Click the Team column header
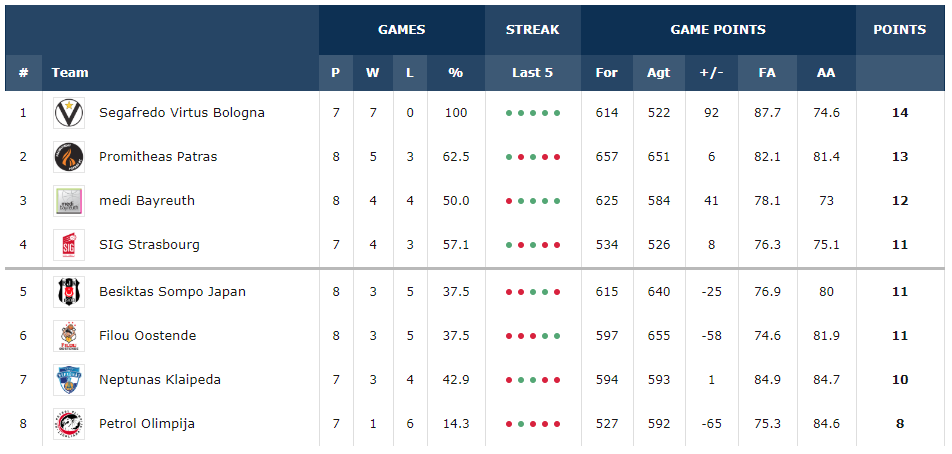The width and height of the screenshot is (952, 454). (x=70, y=73)
